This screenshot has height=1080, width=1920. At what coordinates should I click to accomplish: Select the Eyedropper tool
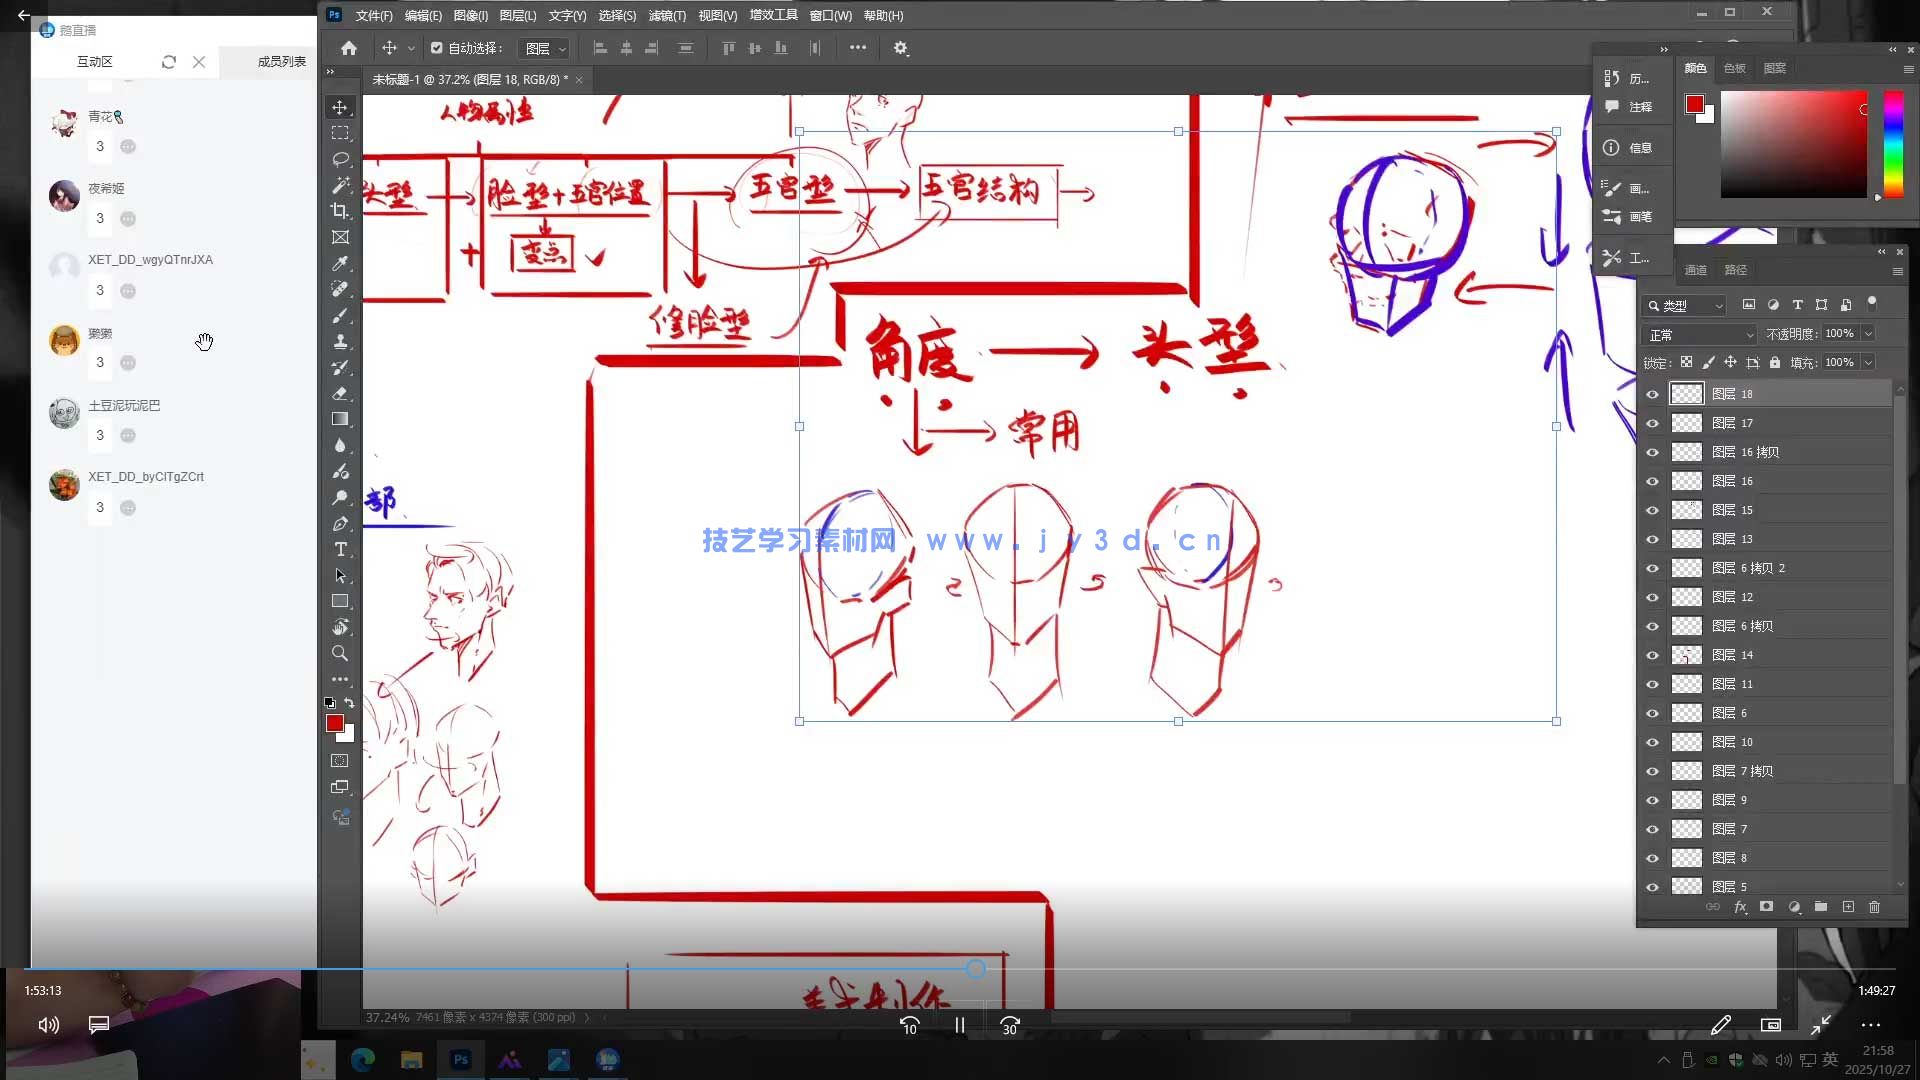click(x=340, y=263)
